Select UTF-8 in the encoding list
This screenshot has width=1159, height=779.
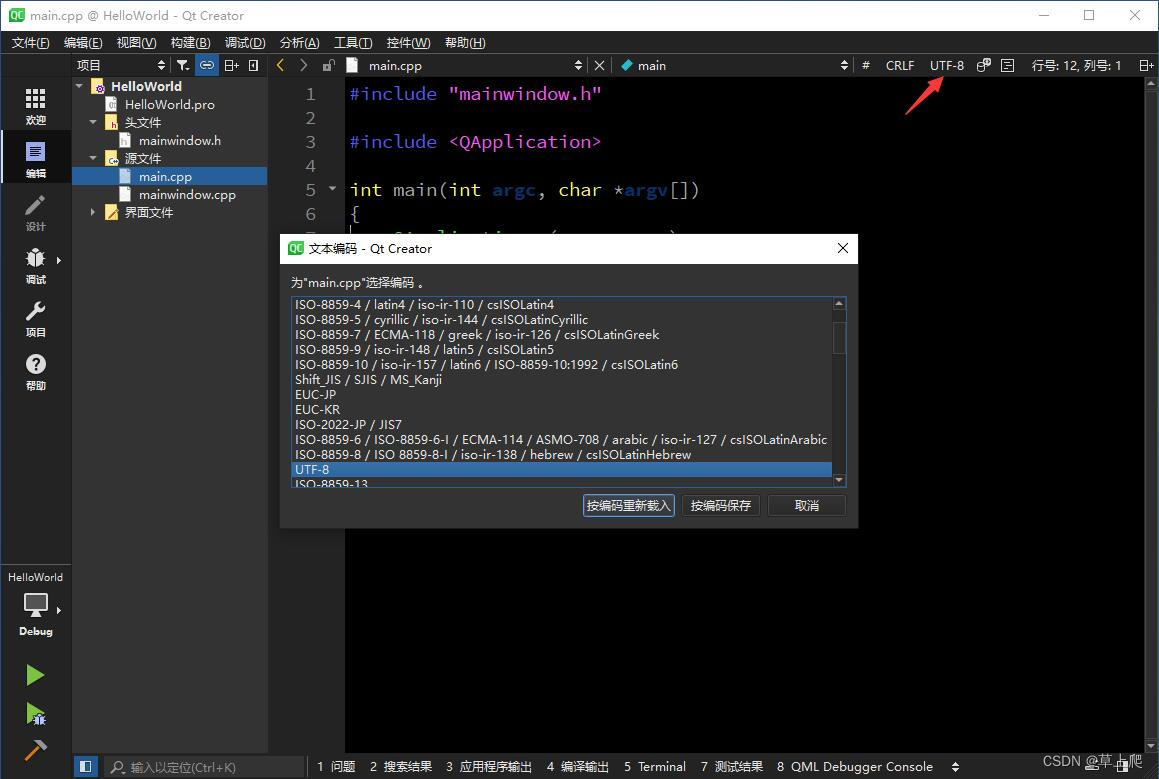[x=562, y=469]
